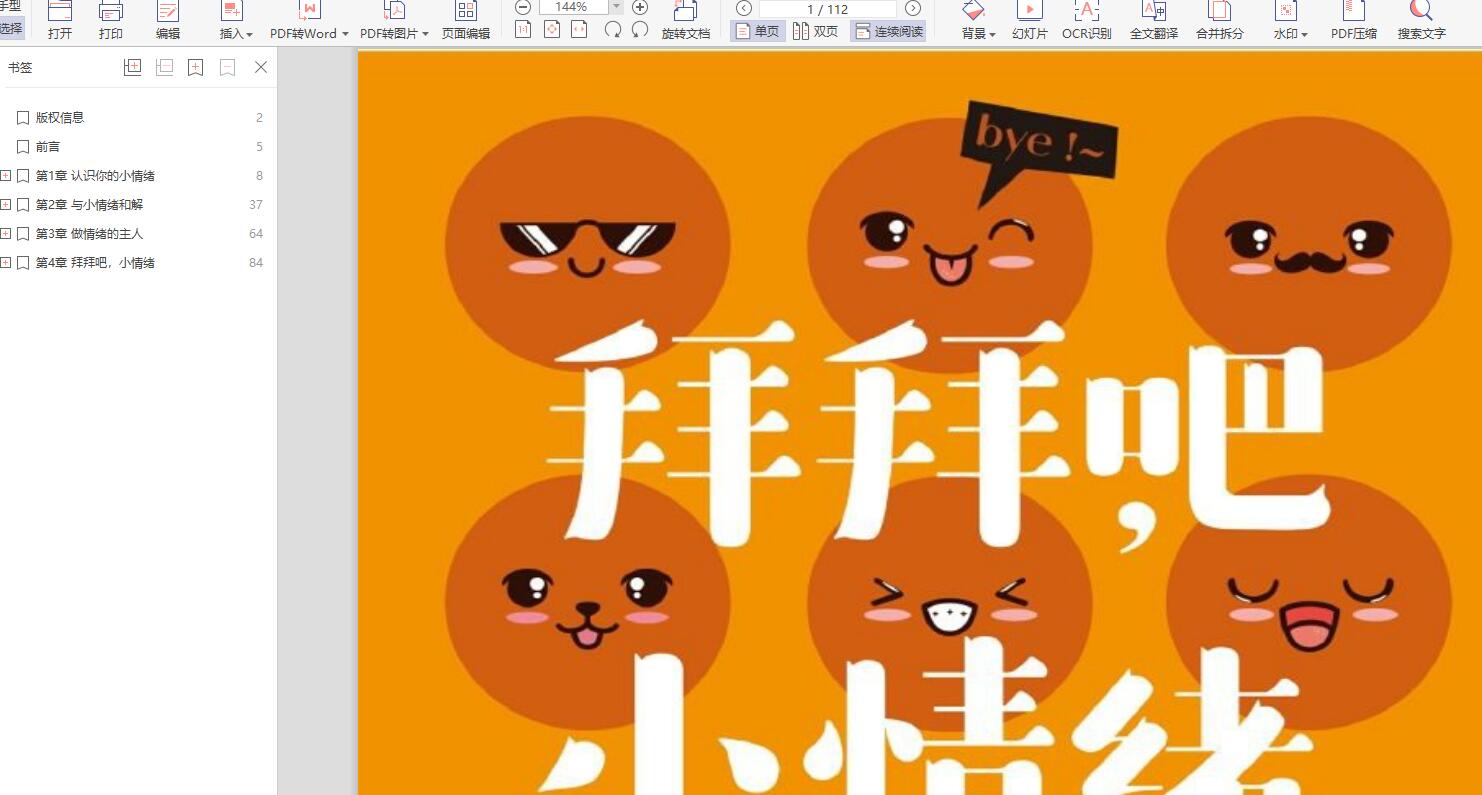Delete bookmark icon in 书签 panel
Image resolution: width=1482 pixels, height=795 pixels.
point(228,67)
